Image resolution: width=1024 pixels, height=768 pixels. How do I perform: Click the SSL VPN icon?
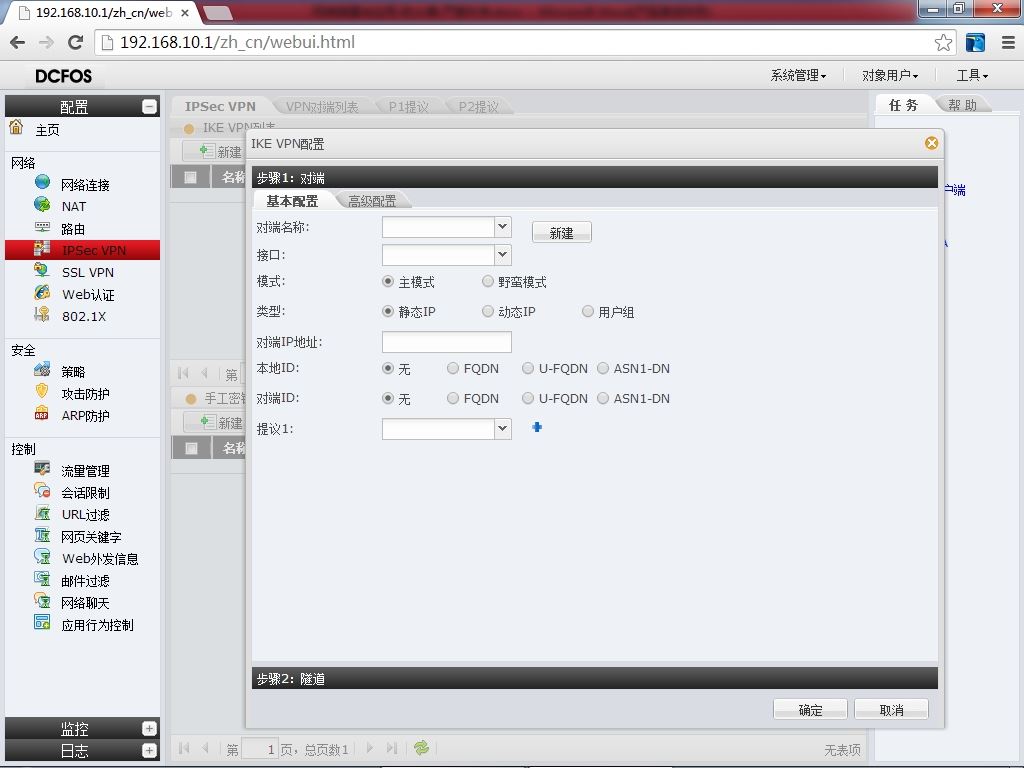point(42,270)
